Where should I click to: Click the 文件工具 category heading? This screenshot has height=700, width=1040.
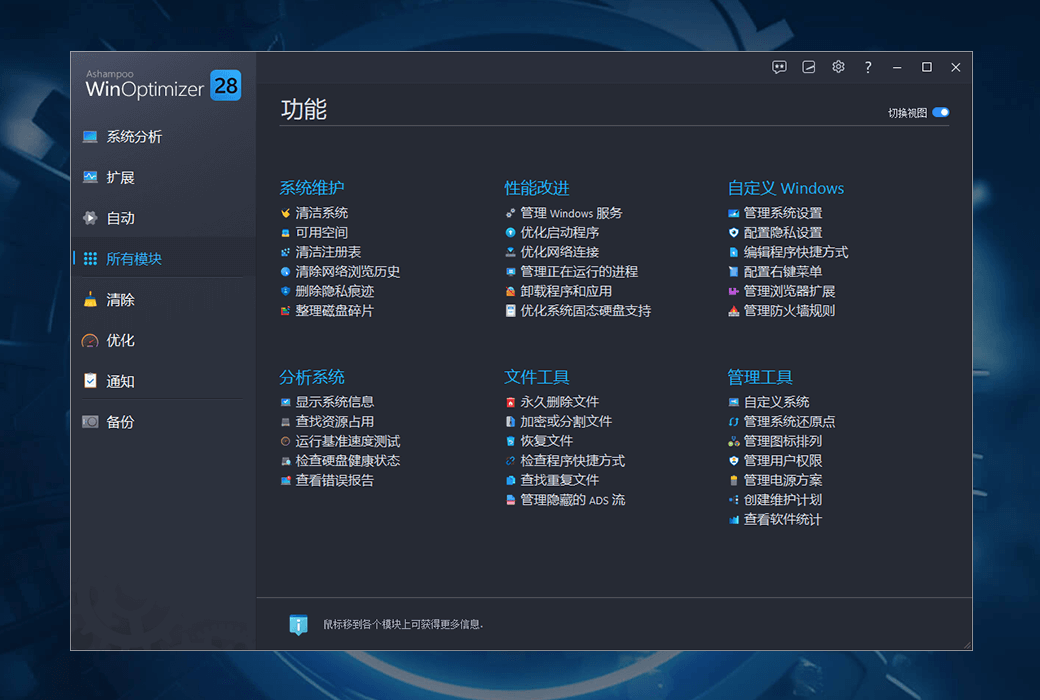tap(537, 377)
